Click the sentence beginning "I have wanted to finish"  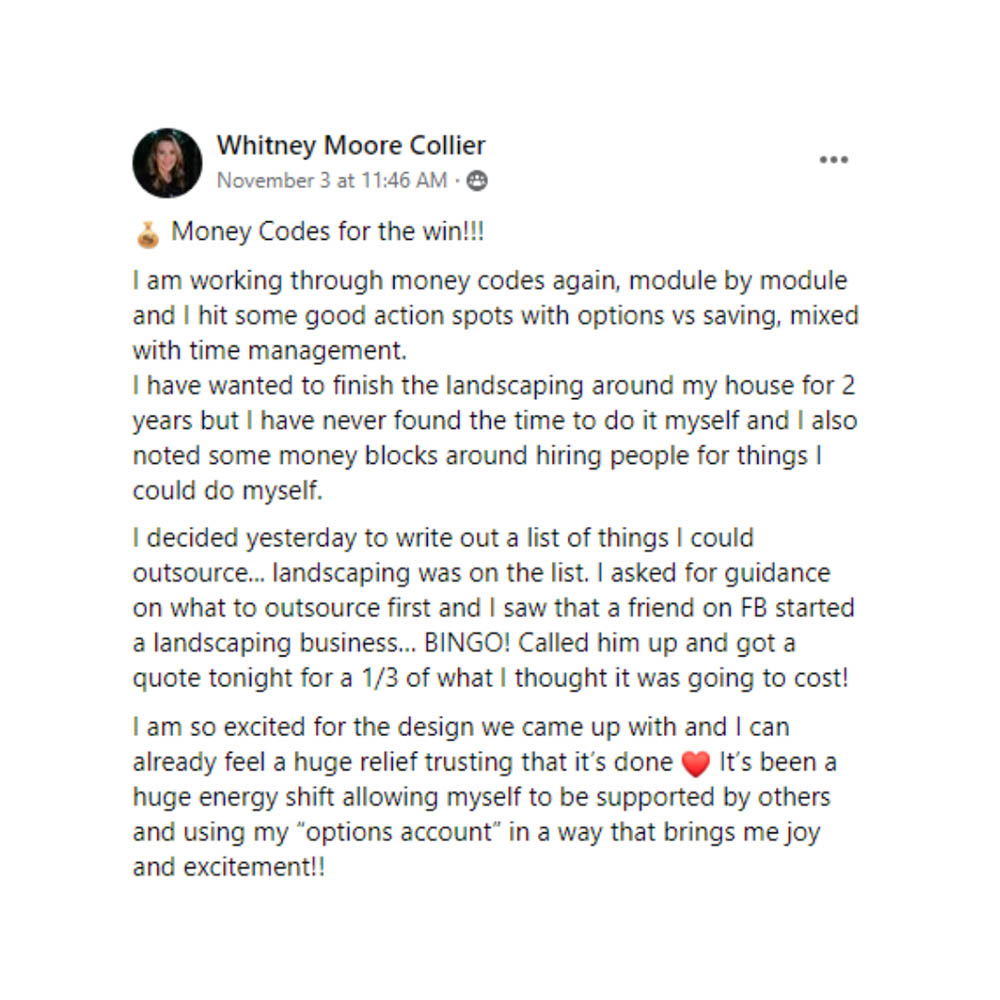[x=494, y=387]
